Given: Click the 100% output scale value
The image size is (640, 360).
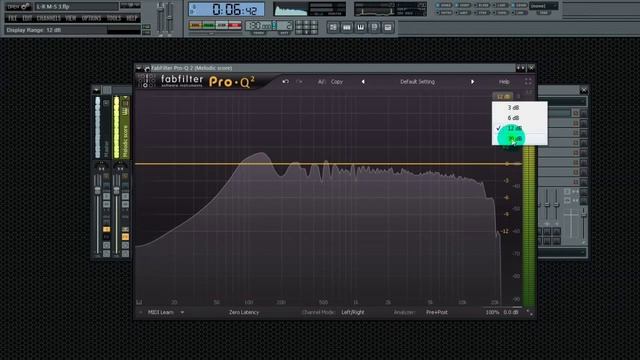Looking at the screenshot, I should [x=492, y=312].
